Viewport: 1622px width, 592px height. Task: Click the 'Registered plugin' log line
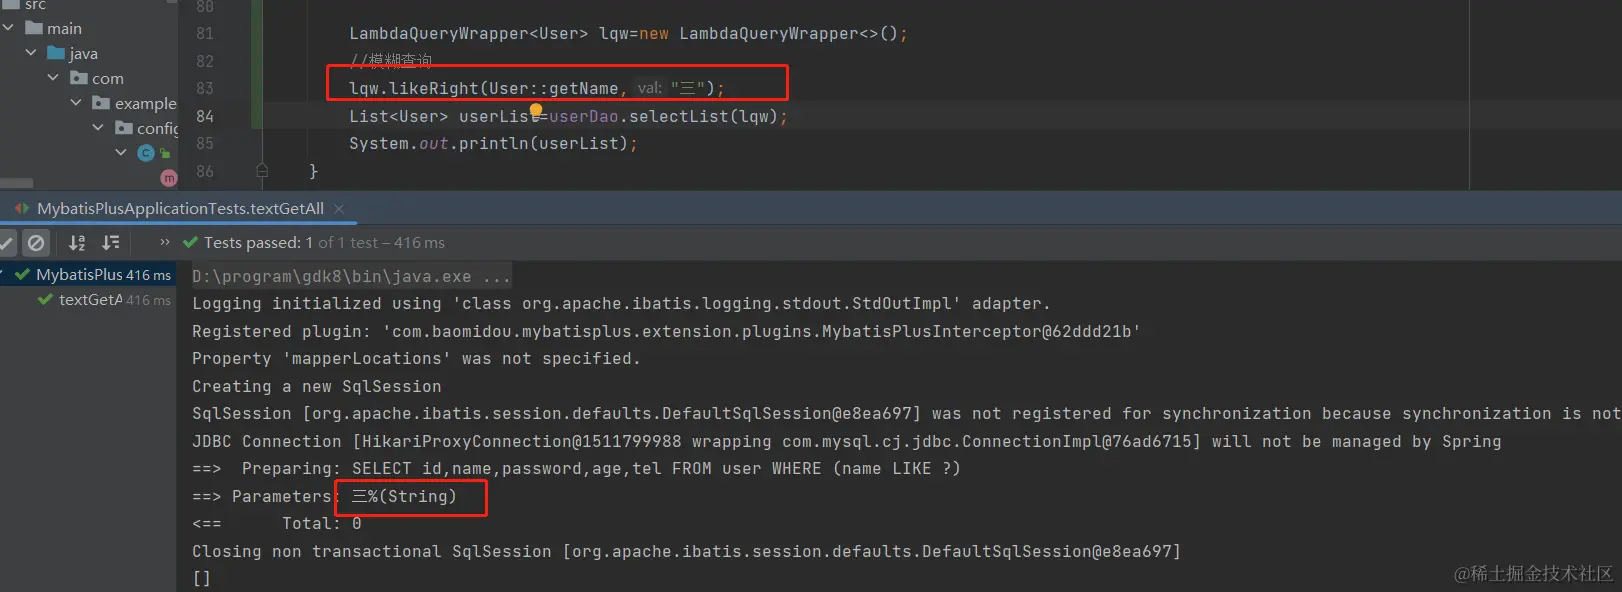[x=666, y=331]
